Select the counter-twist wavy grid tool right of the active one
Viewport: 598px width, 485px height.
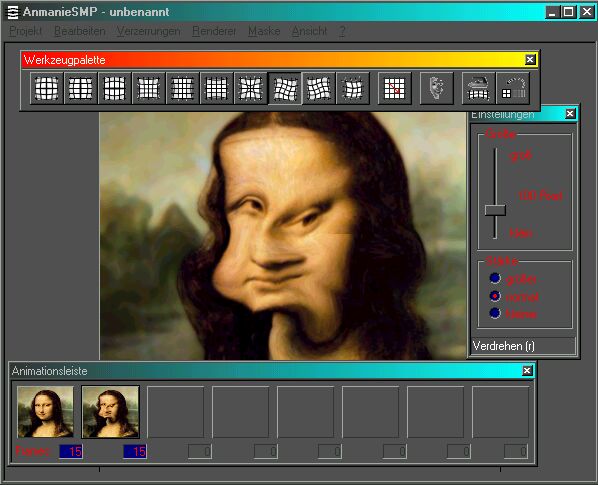(x=318, y=88)
